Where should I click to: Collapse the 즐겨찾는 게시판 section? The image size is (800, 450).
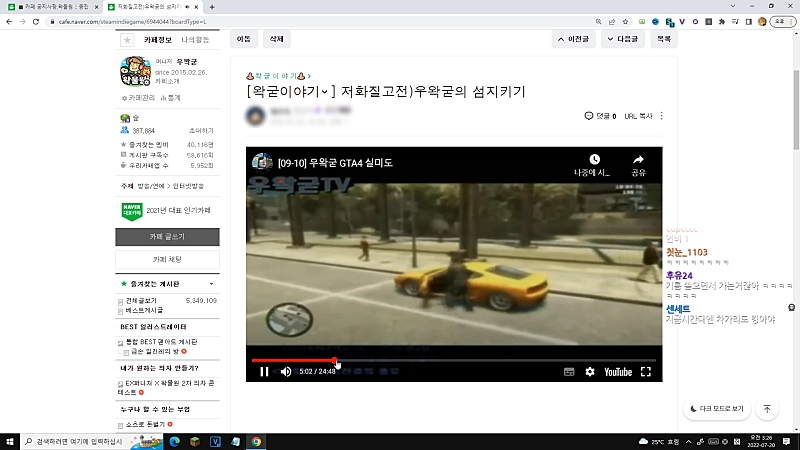coord(210,284)
